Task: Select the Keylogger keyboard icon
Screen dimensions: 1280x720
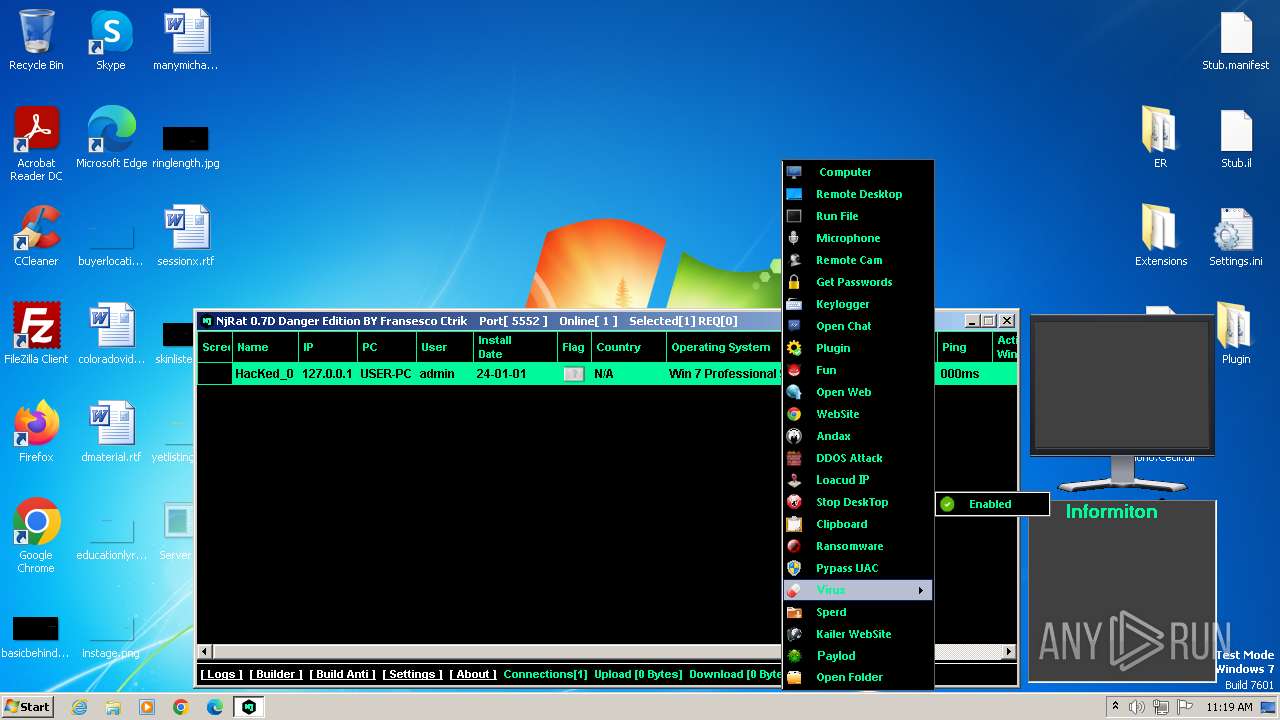Action: pyautogui.click(x=794, y=304)
